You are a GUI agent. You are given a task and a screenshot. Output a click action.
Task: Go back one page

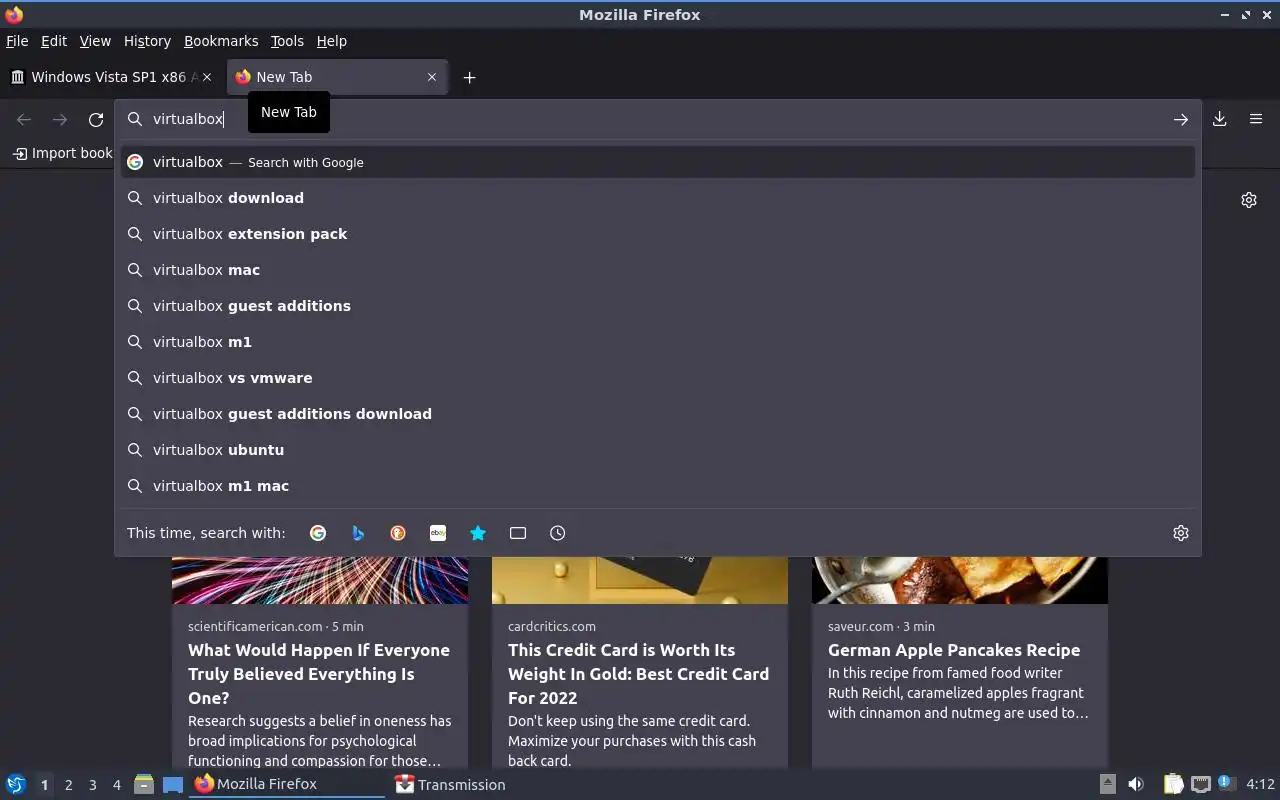tap(24, 120)
